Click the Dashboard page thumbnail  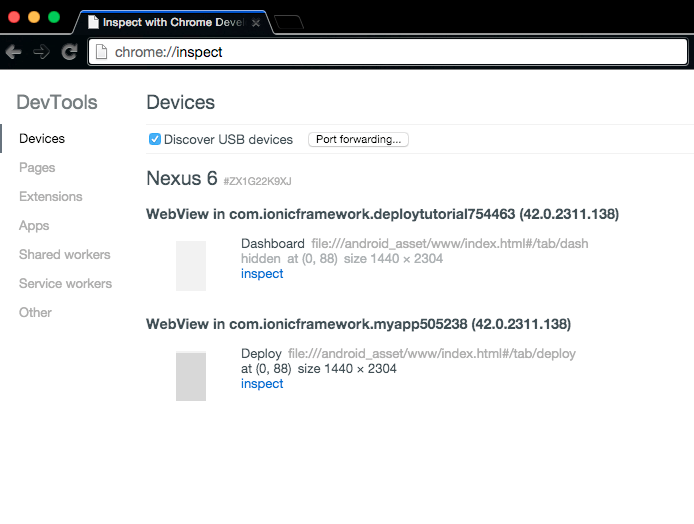click(x=191, y=266)
